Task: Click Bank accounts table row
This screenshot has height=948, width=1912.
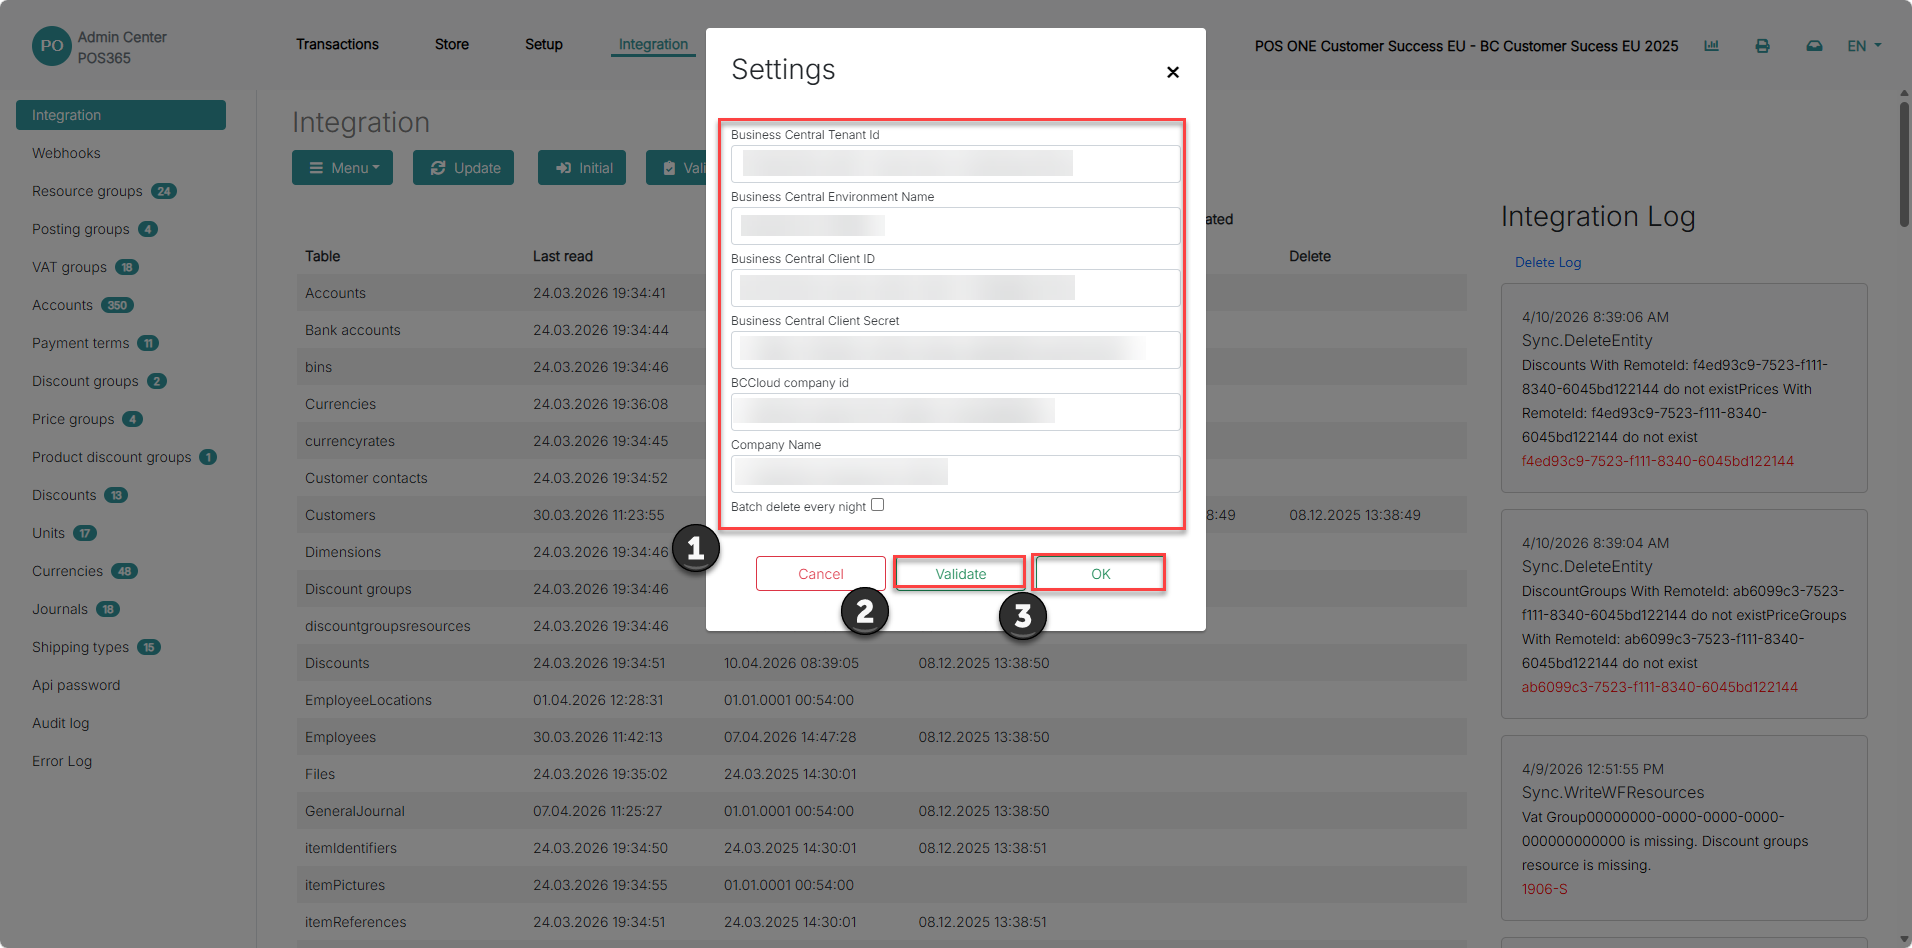Action: (x=882, y=330)
